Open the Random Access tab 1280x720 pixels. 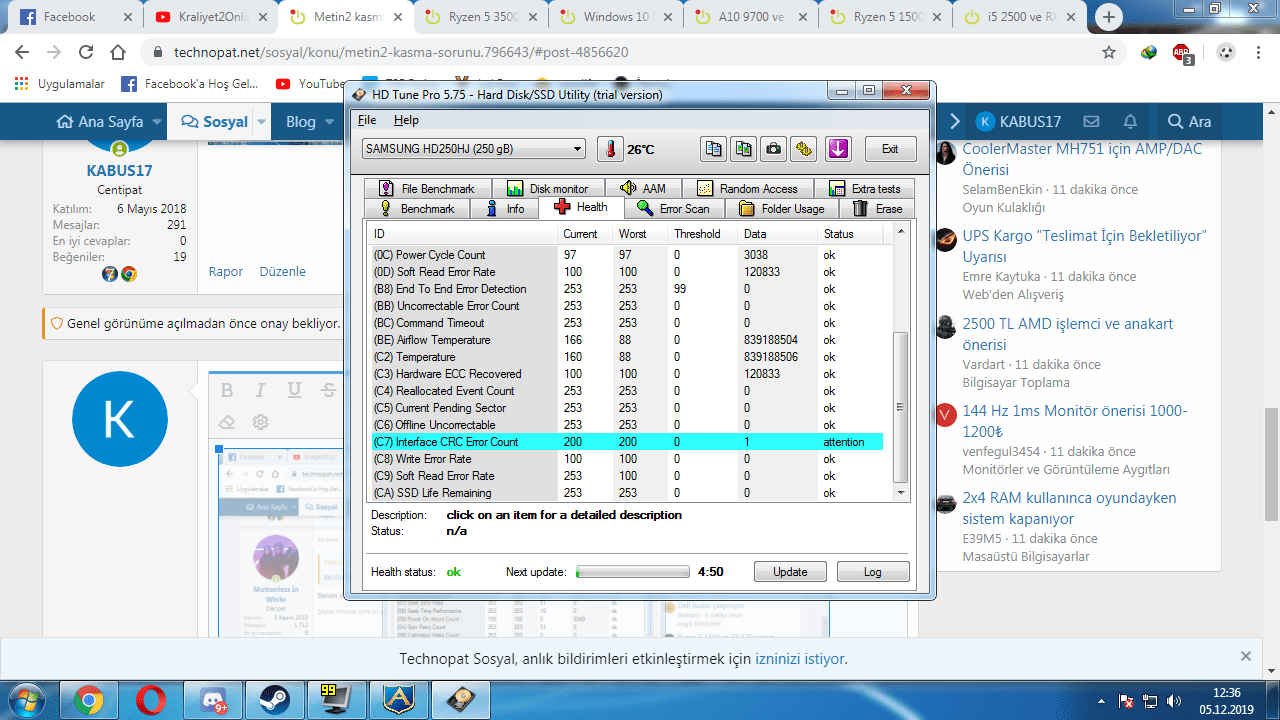[x=747, y=188]
